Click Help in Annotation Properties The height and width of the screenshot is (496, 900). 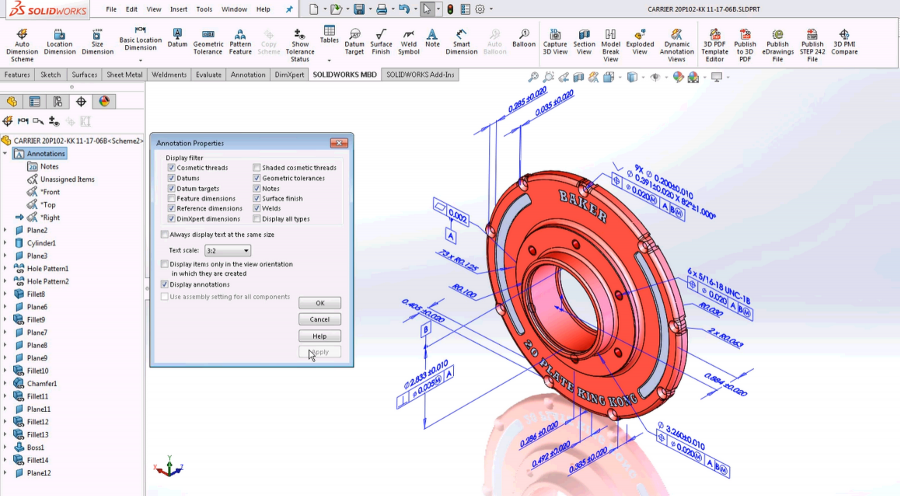point(320,336)
